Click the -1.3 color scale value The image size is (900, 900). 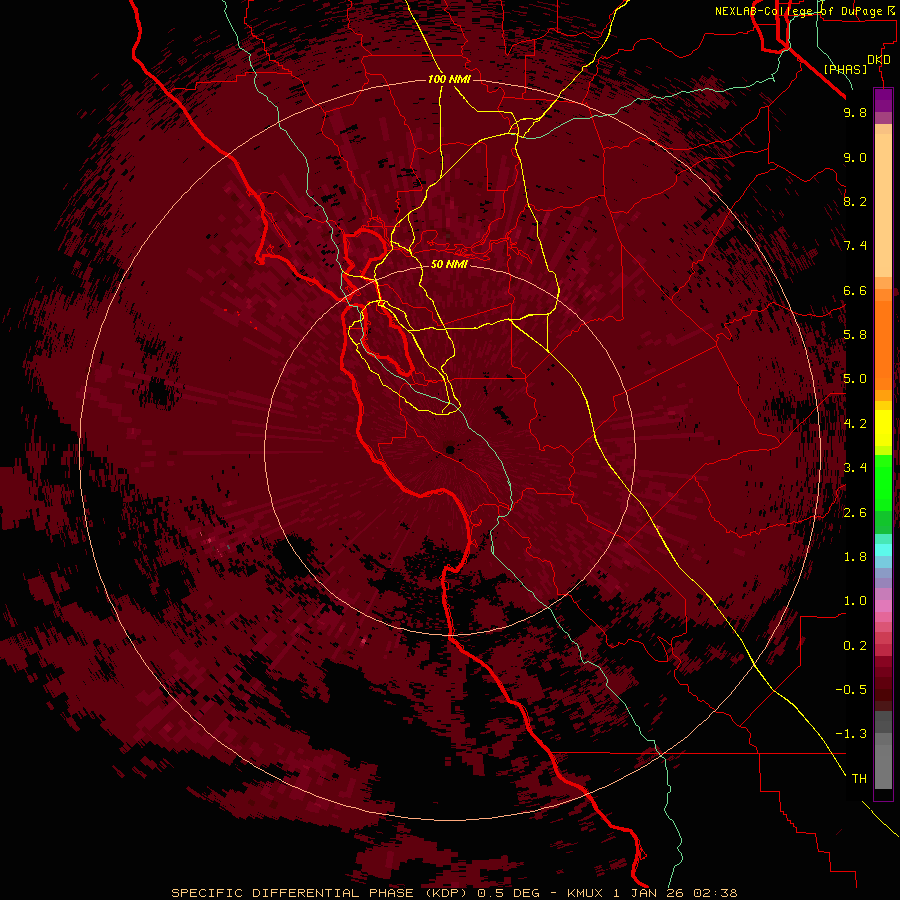coord(851,734)
